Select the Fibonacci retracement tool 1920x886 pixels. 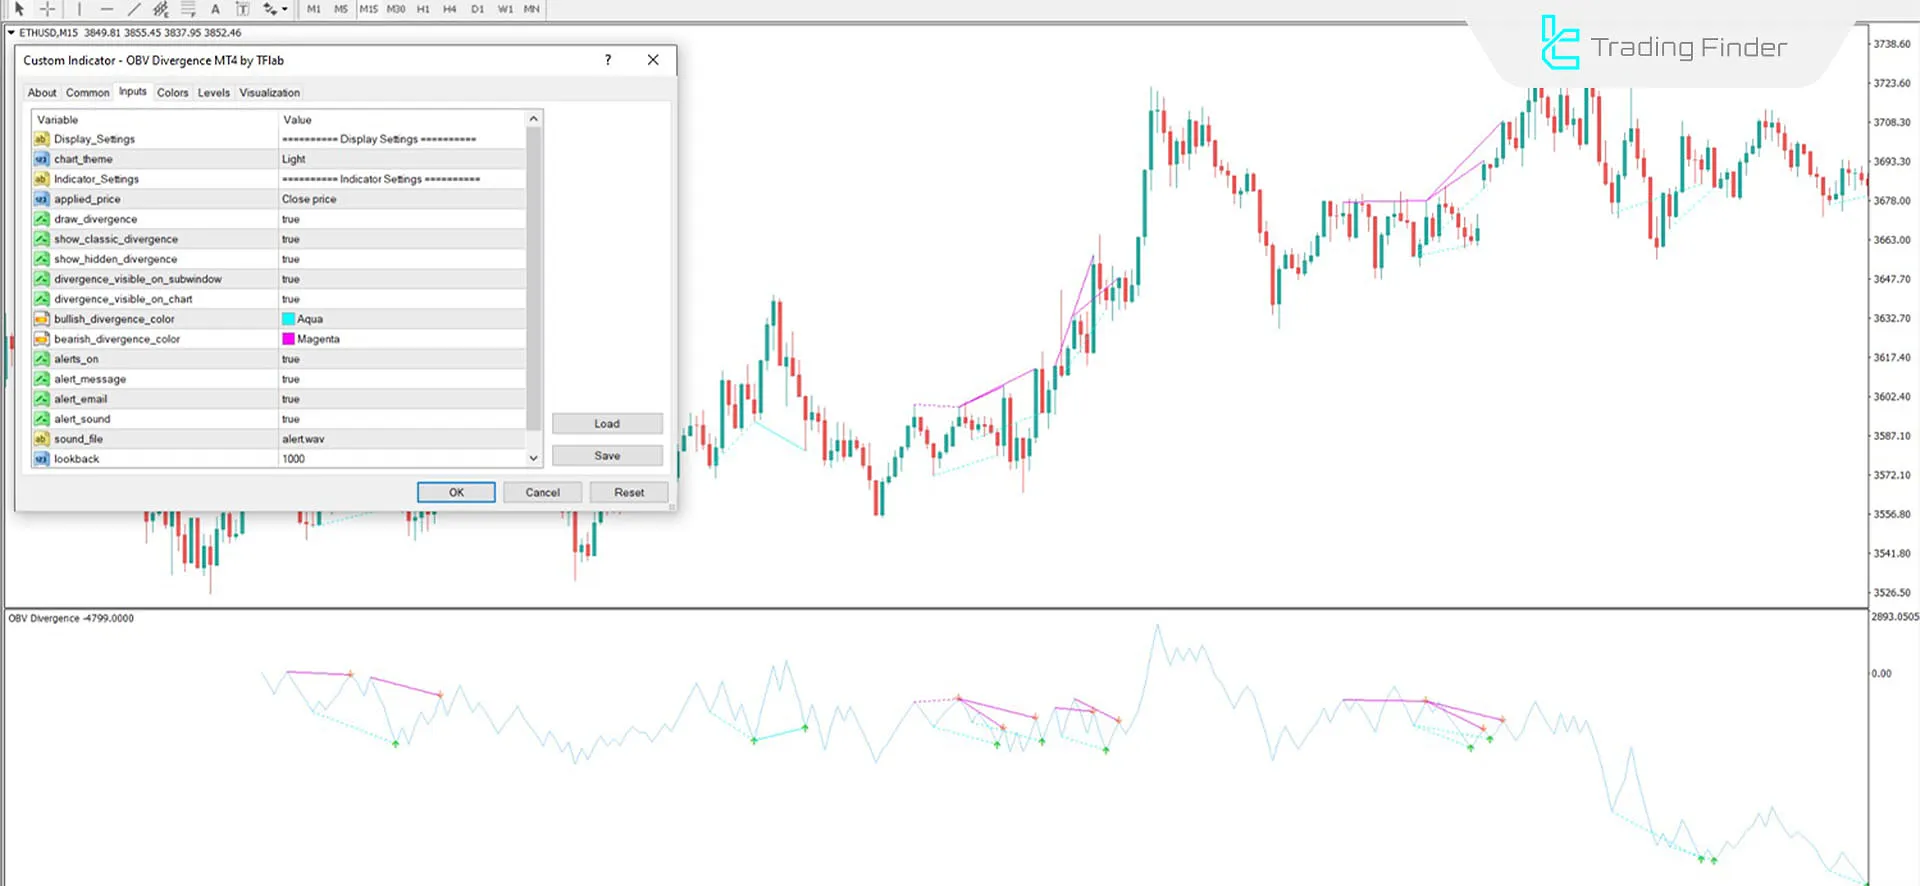[188, 9]
